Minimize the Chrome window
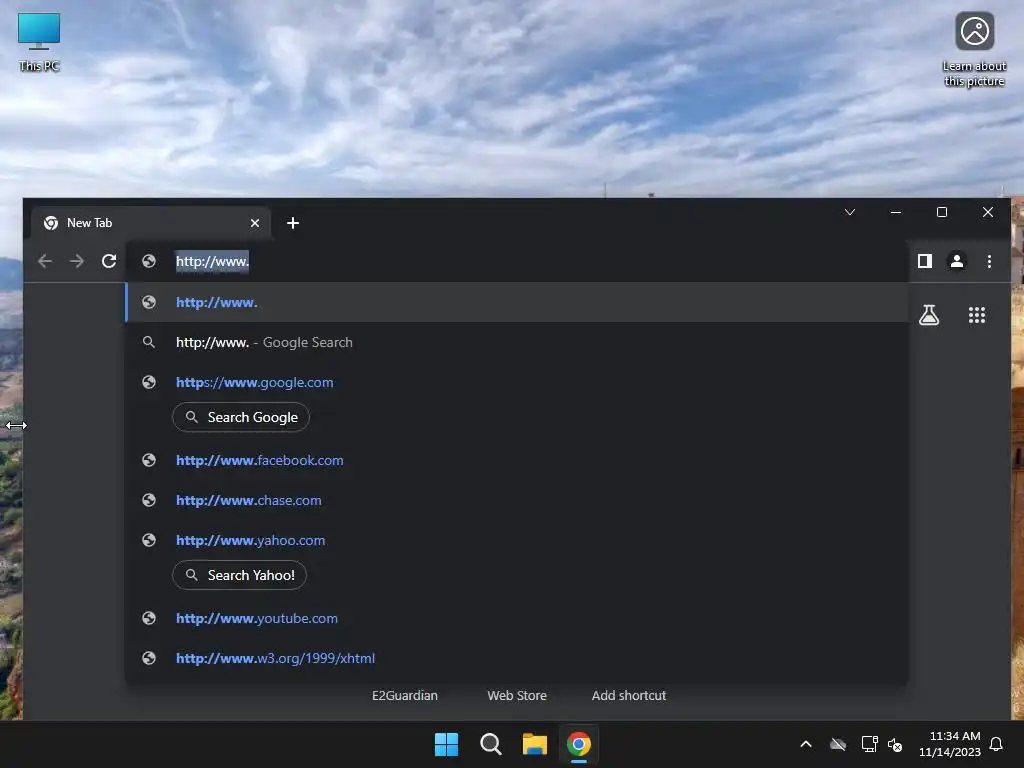Image resolution: width=1024 pixels, height=768 pixels. [896, 212]
